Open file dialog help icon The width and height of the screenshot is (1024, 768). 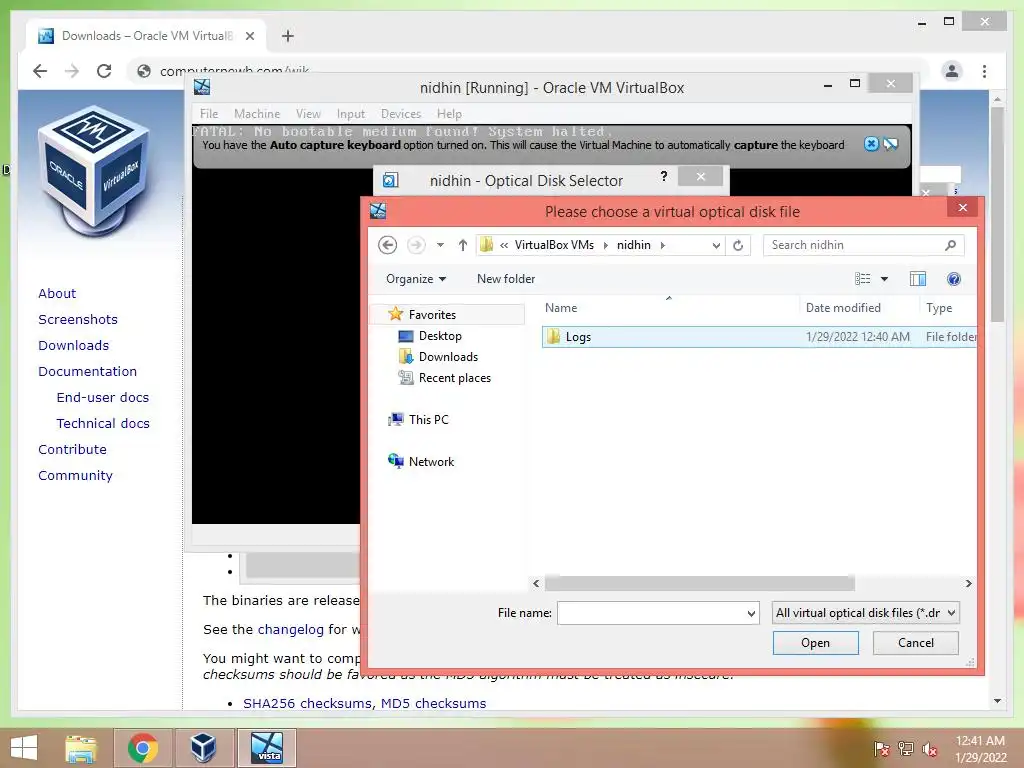click(x=953, y=279)
